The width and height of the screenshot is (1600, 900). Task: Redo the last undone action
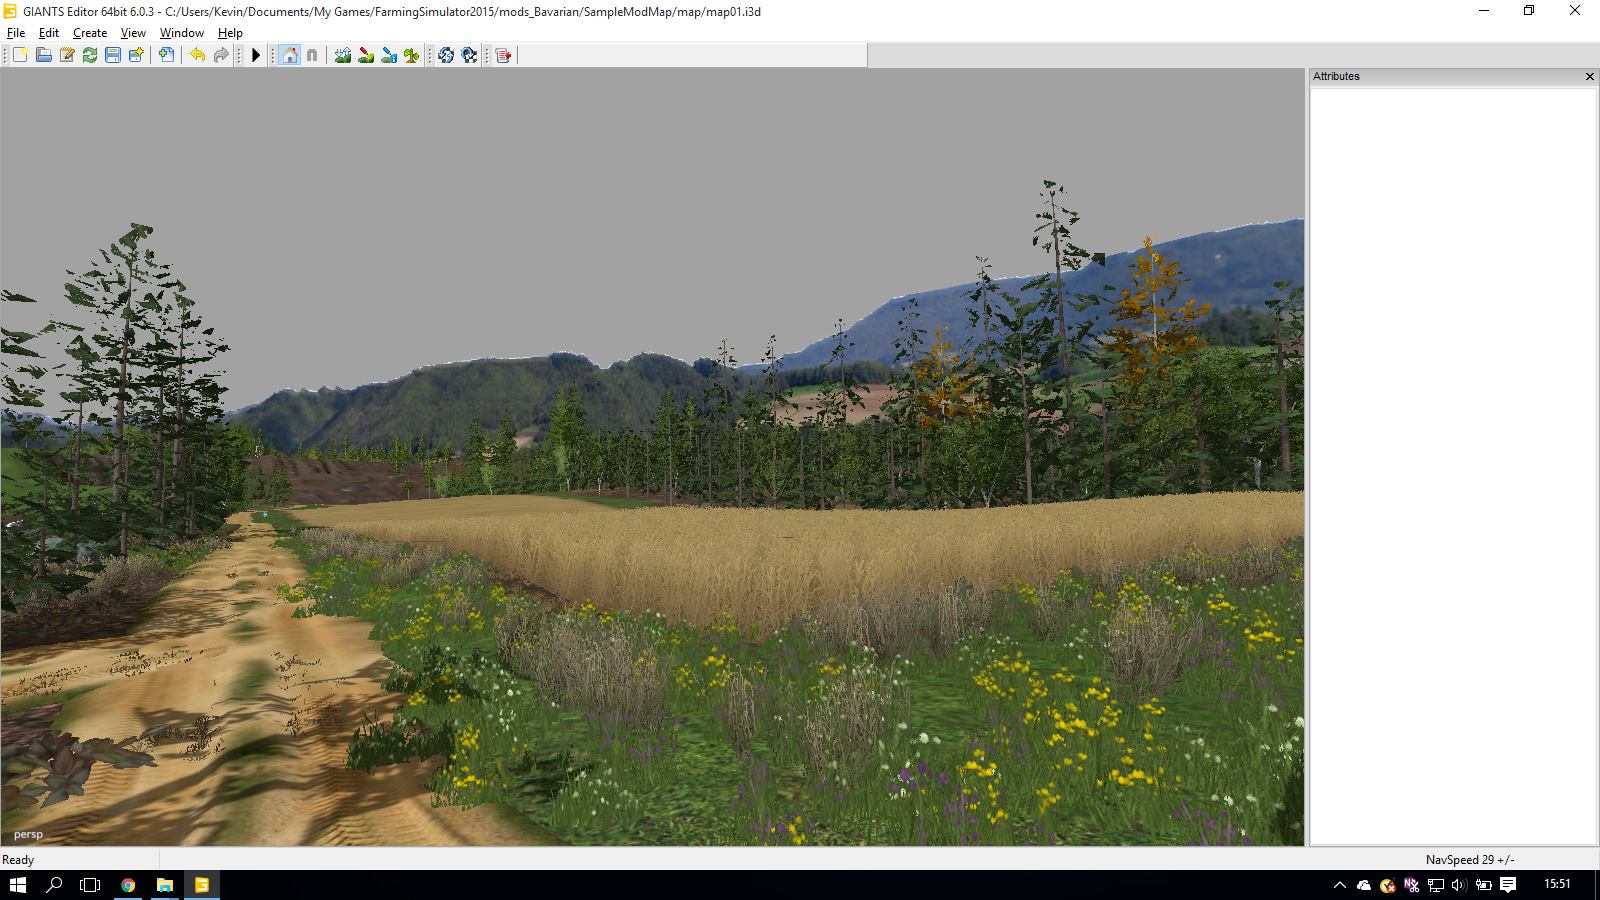click(x=221, y=55)
